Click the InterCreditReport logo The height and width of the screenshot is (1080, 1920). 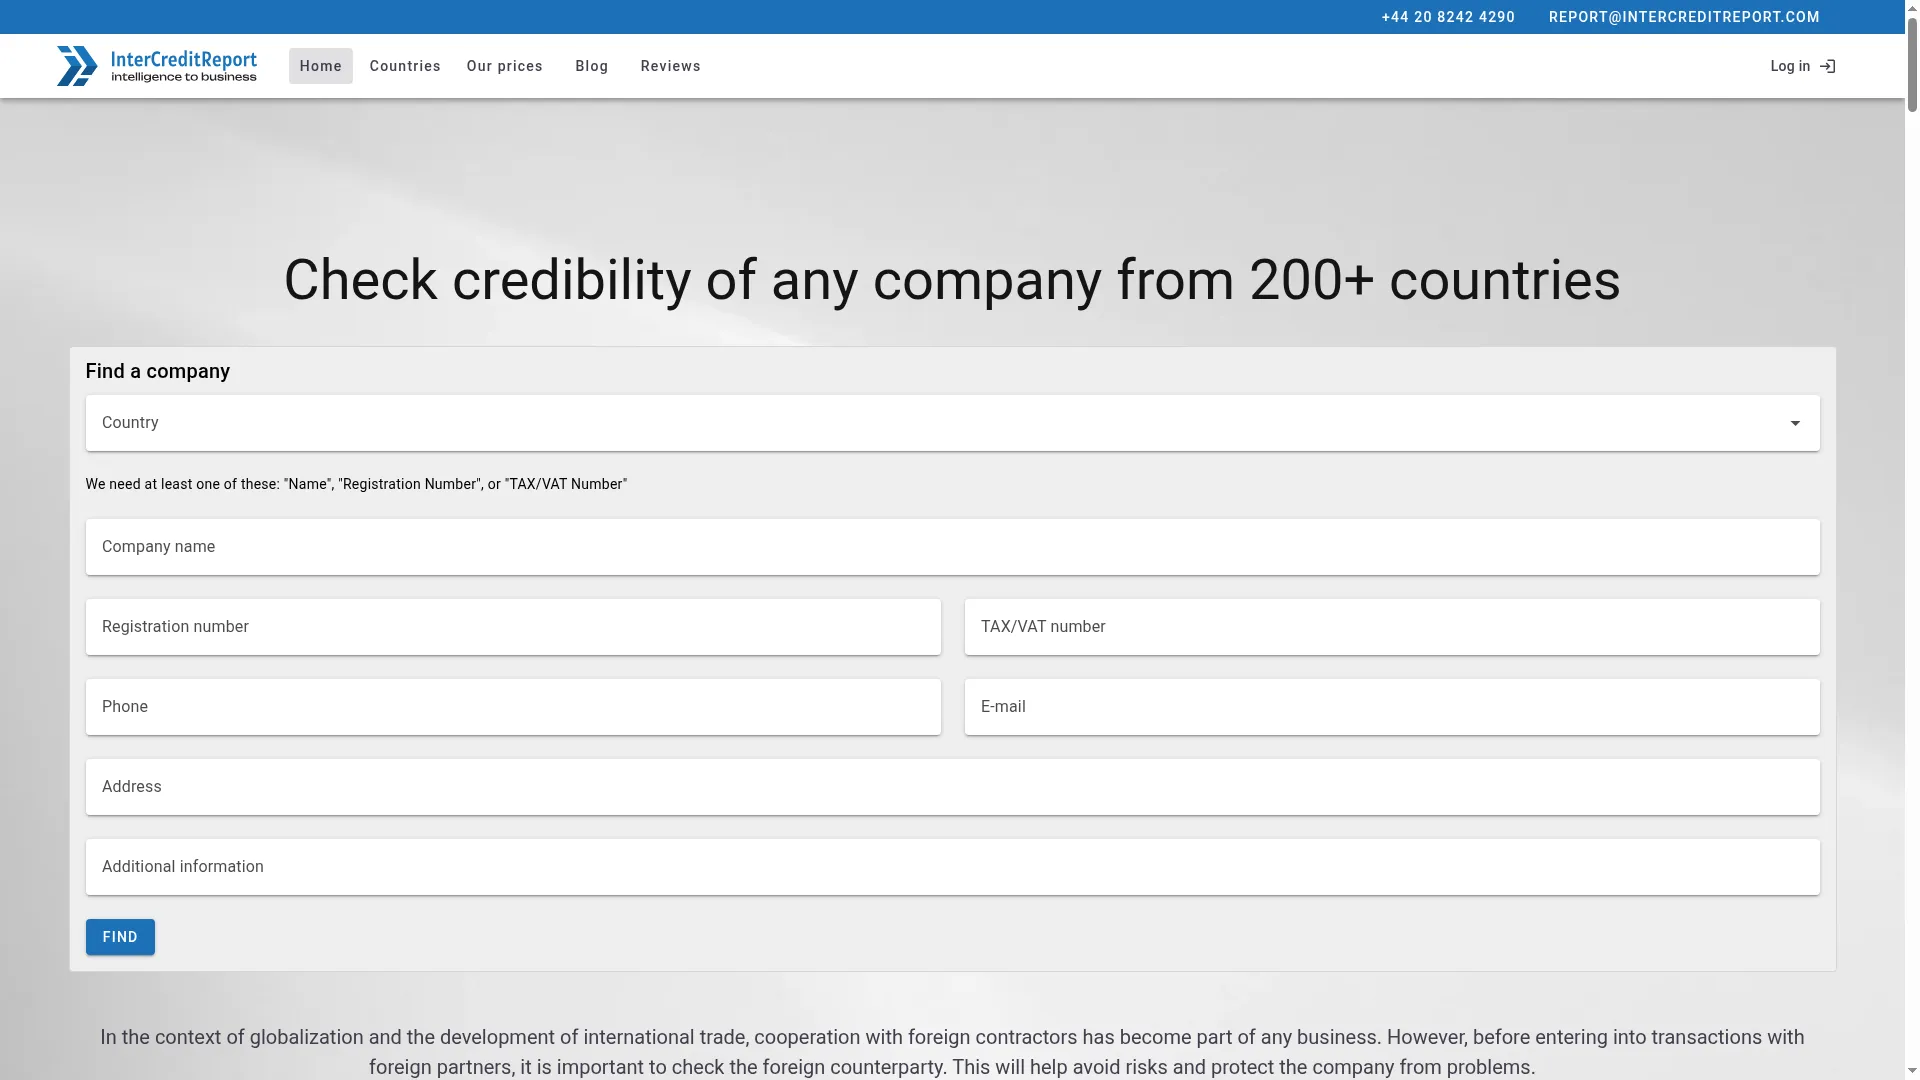[x=157, y=66]
